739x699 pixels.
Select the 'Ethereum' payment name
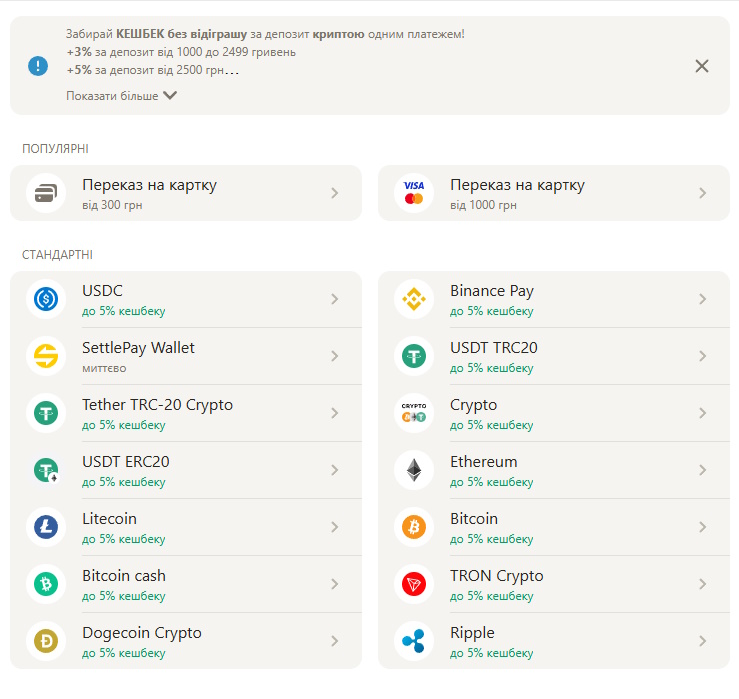point(484,462)
